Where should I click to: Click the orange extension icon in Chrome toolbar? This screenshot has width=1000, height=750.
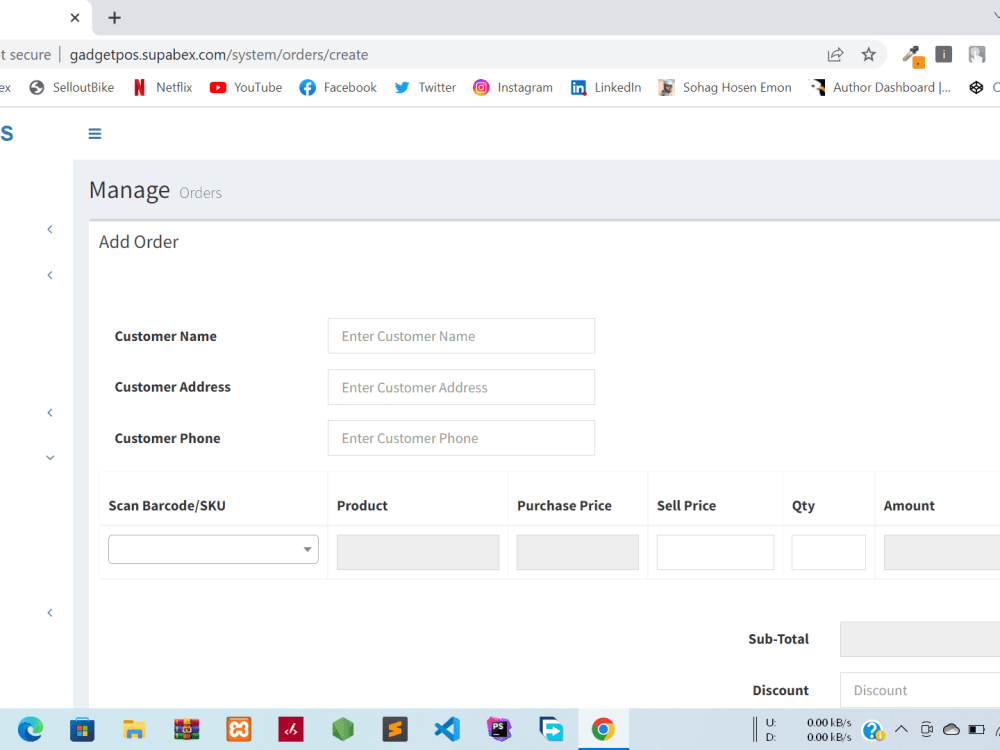click(911, 55)
